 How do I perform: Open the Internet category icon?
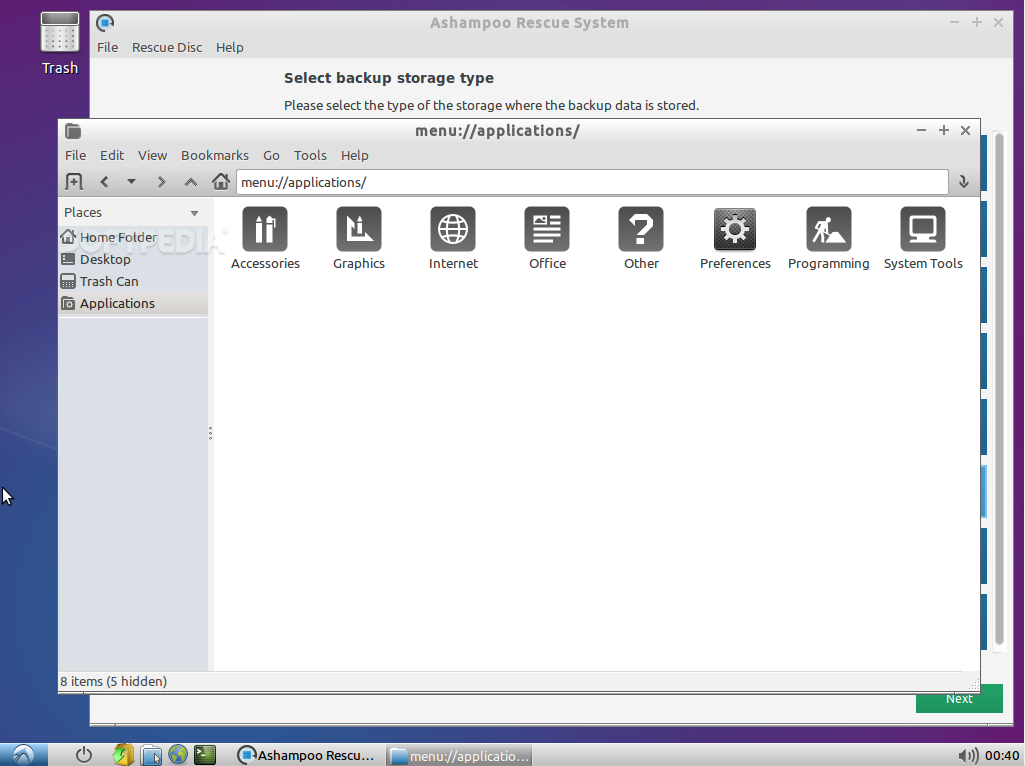(453, 229)
